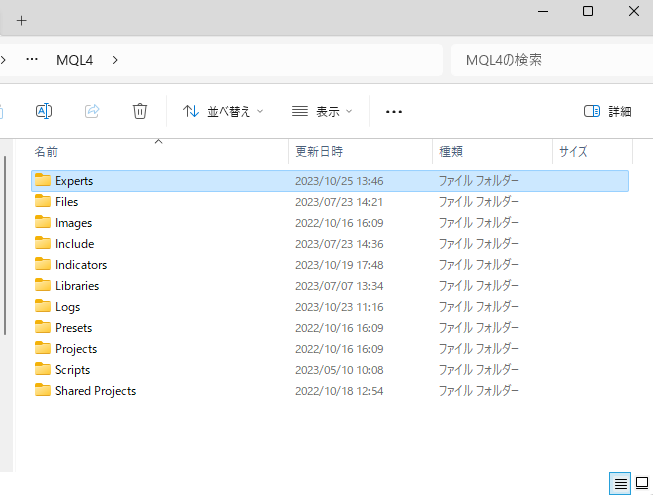Toggle the 詳細 details pane
Screen dimensions: 653x495
click(607, 111)
